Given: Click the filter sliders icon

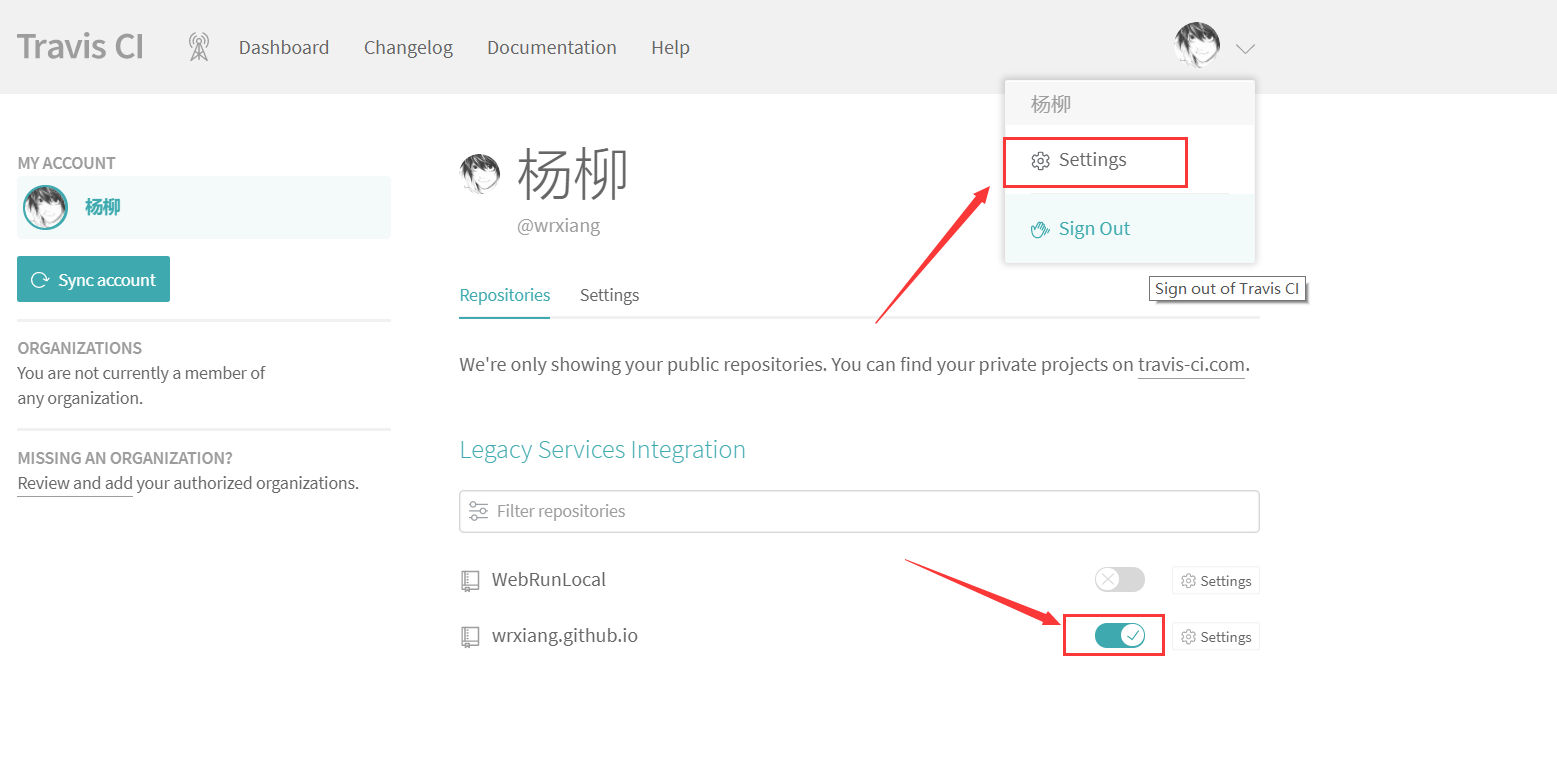Looking at the screenshot, I should point(479,511).
